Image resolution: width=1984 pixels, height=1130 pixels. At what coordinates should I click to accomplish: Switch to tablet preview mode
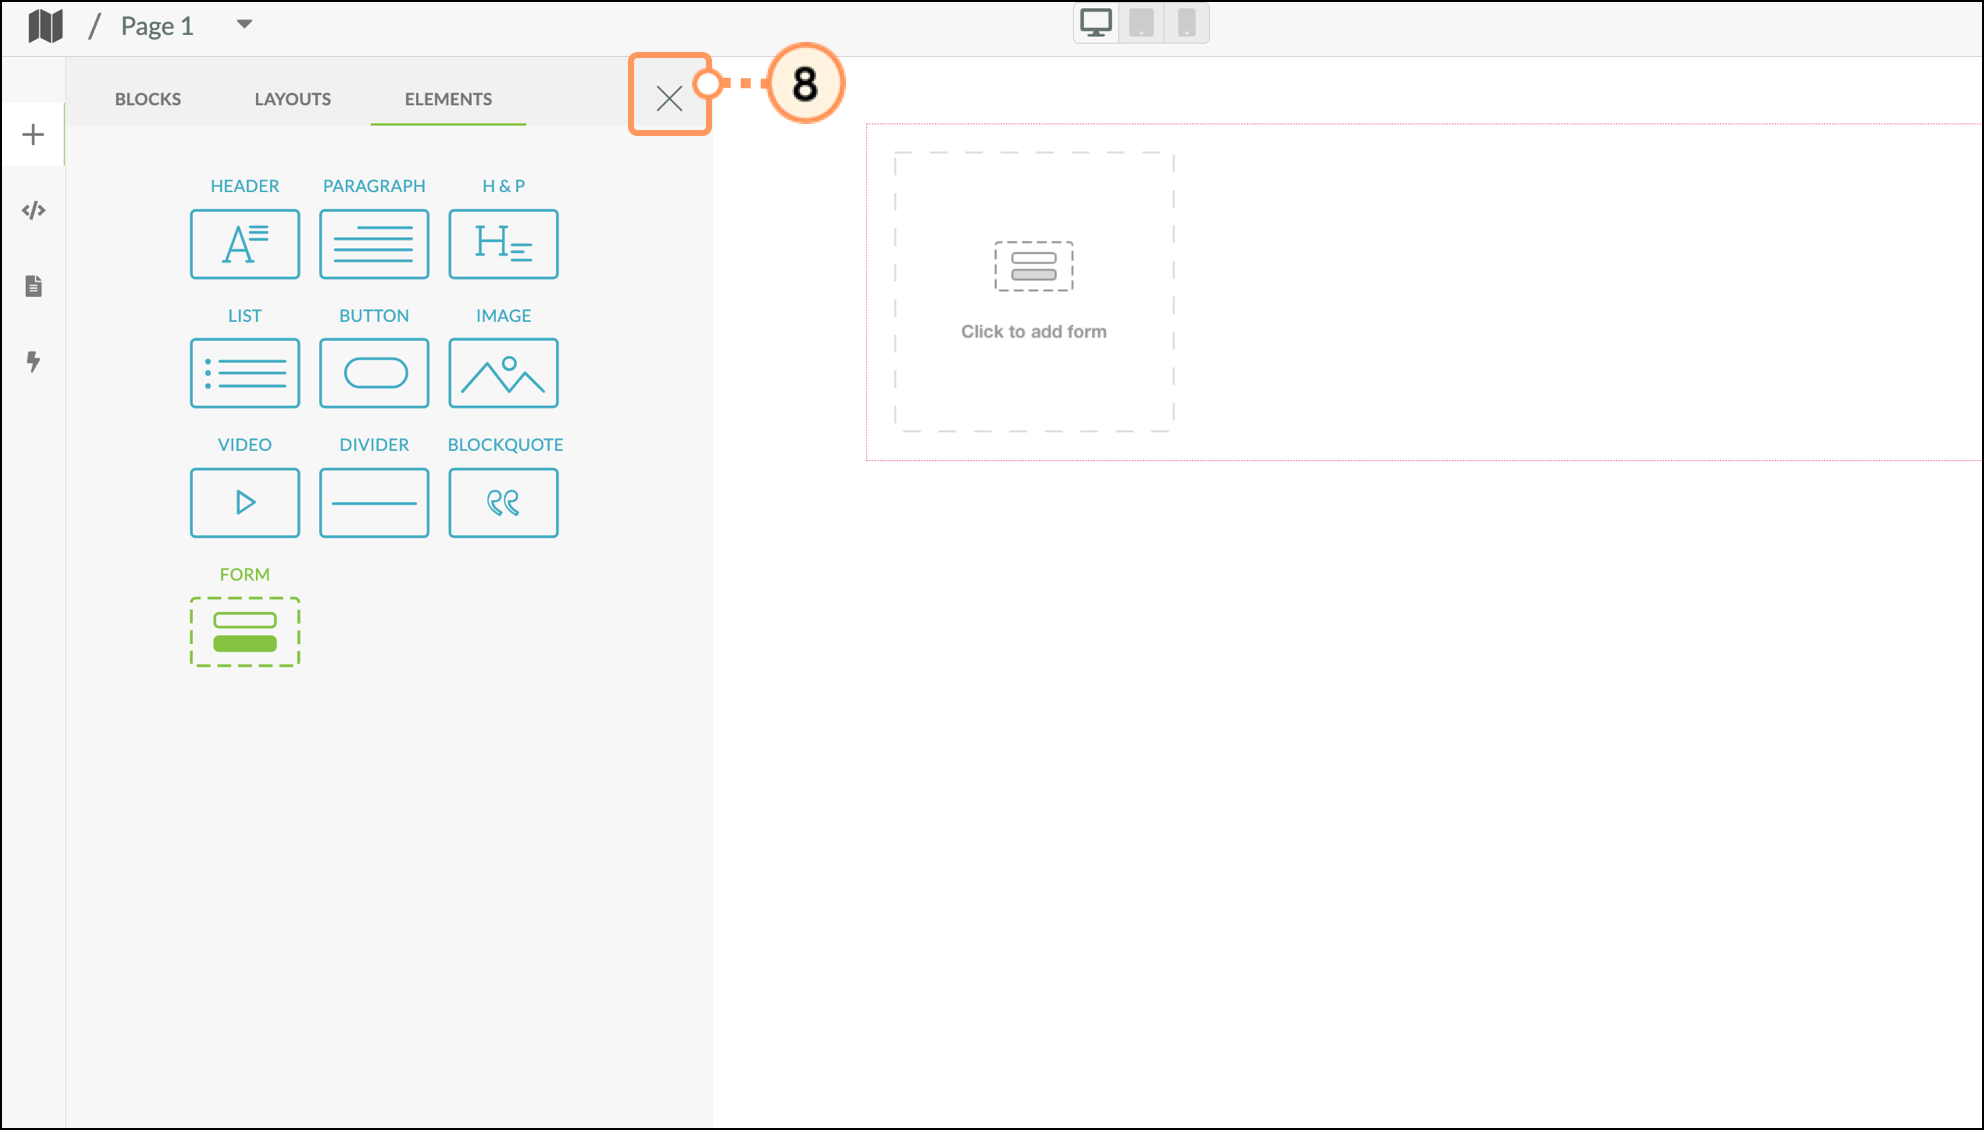[x=1141, y=23]
